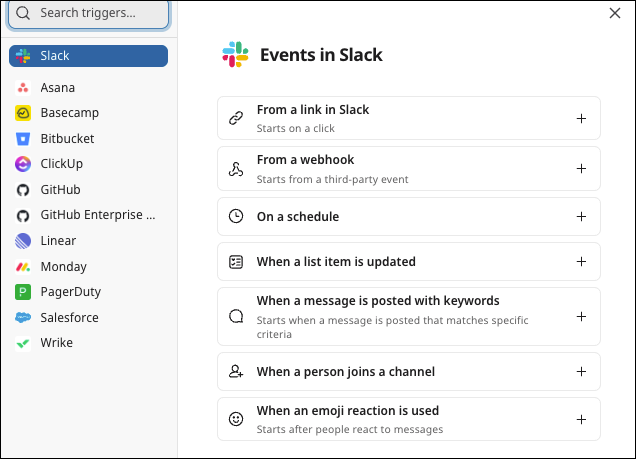The image size is (636, 459).
Task: Choose the From a webhook trigger
Action: (x=409, y=169)
